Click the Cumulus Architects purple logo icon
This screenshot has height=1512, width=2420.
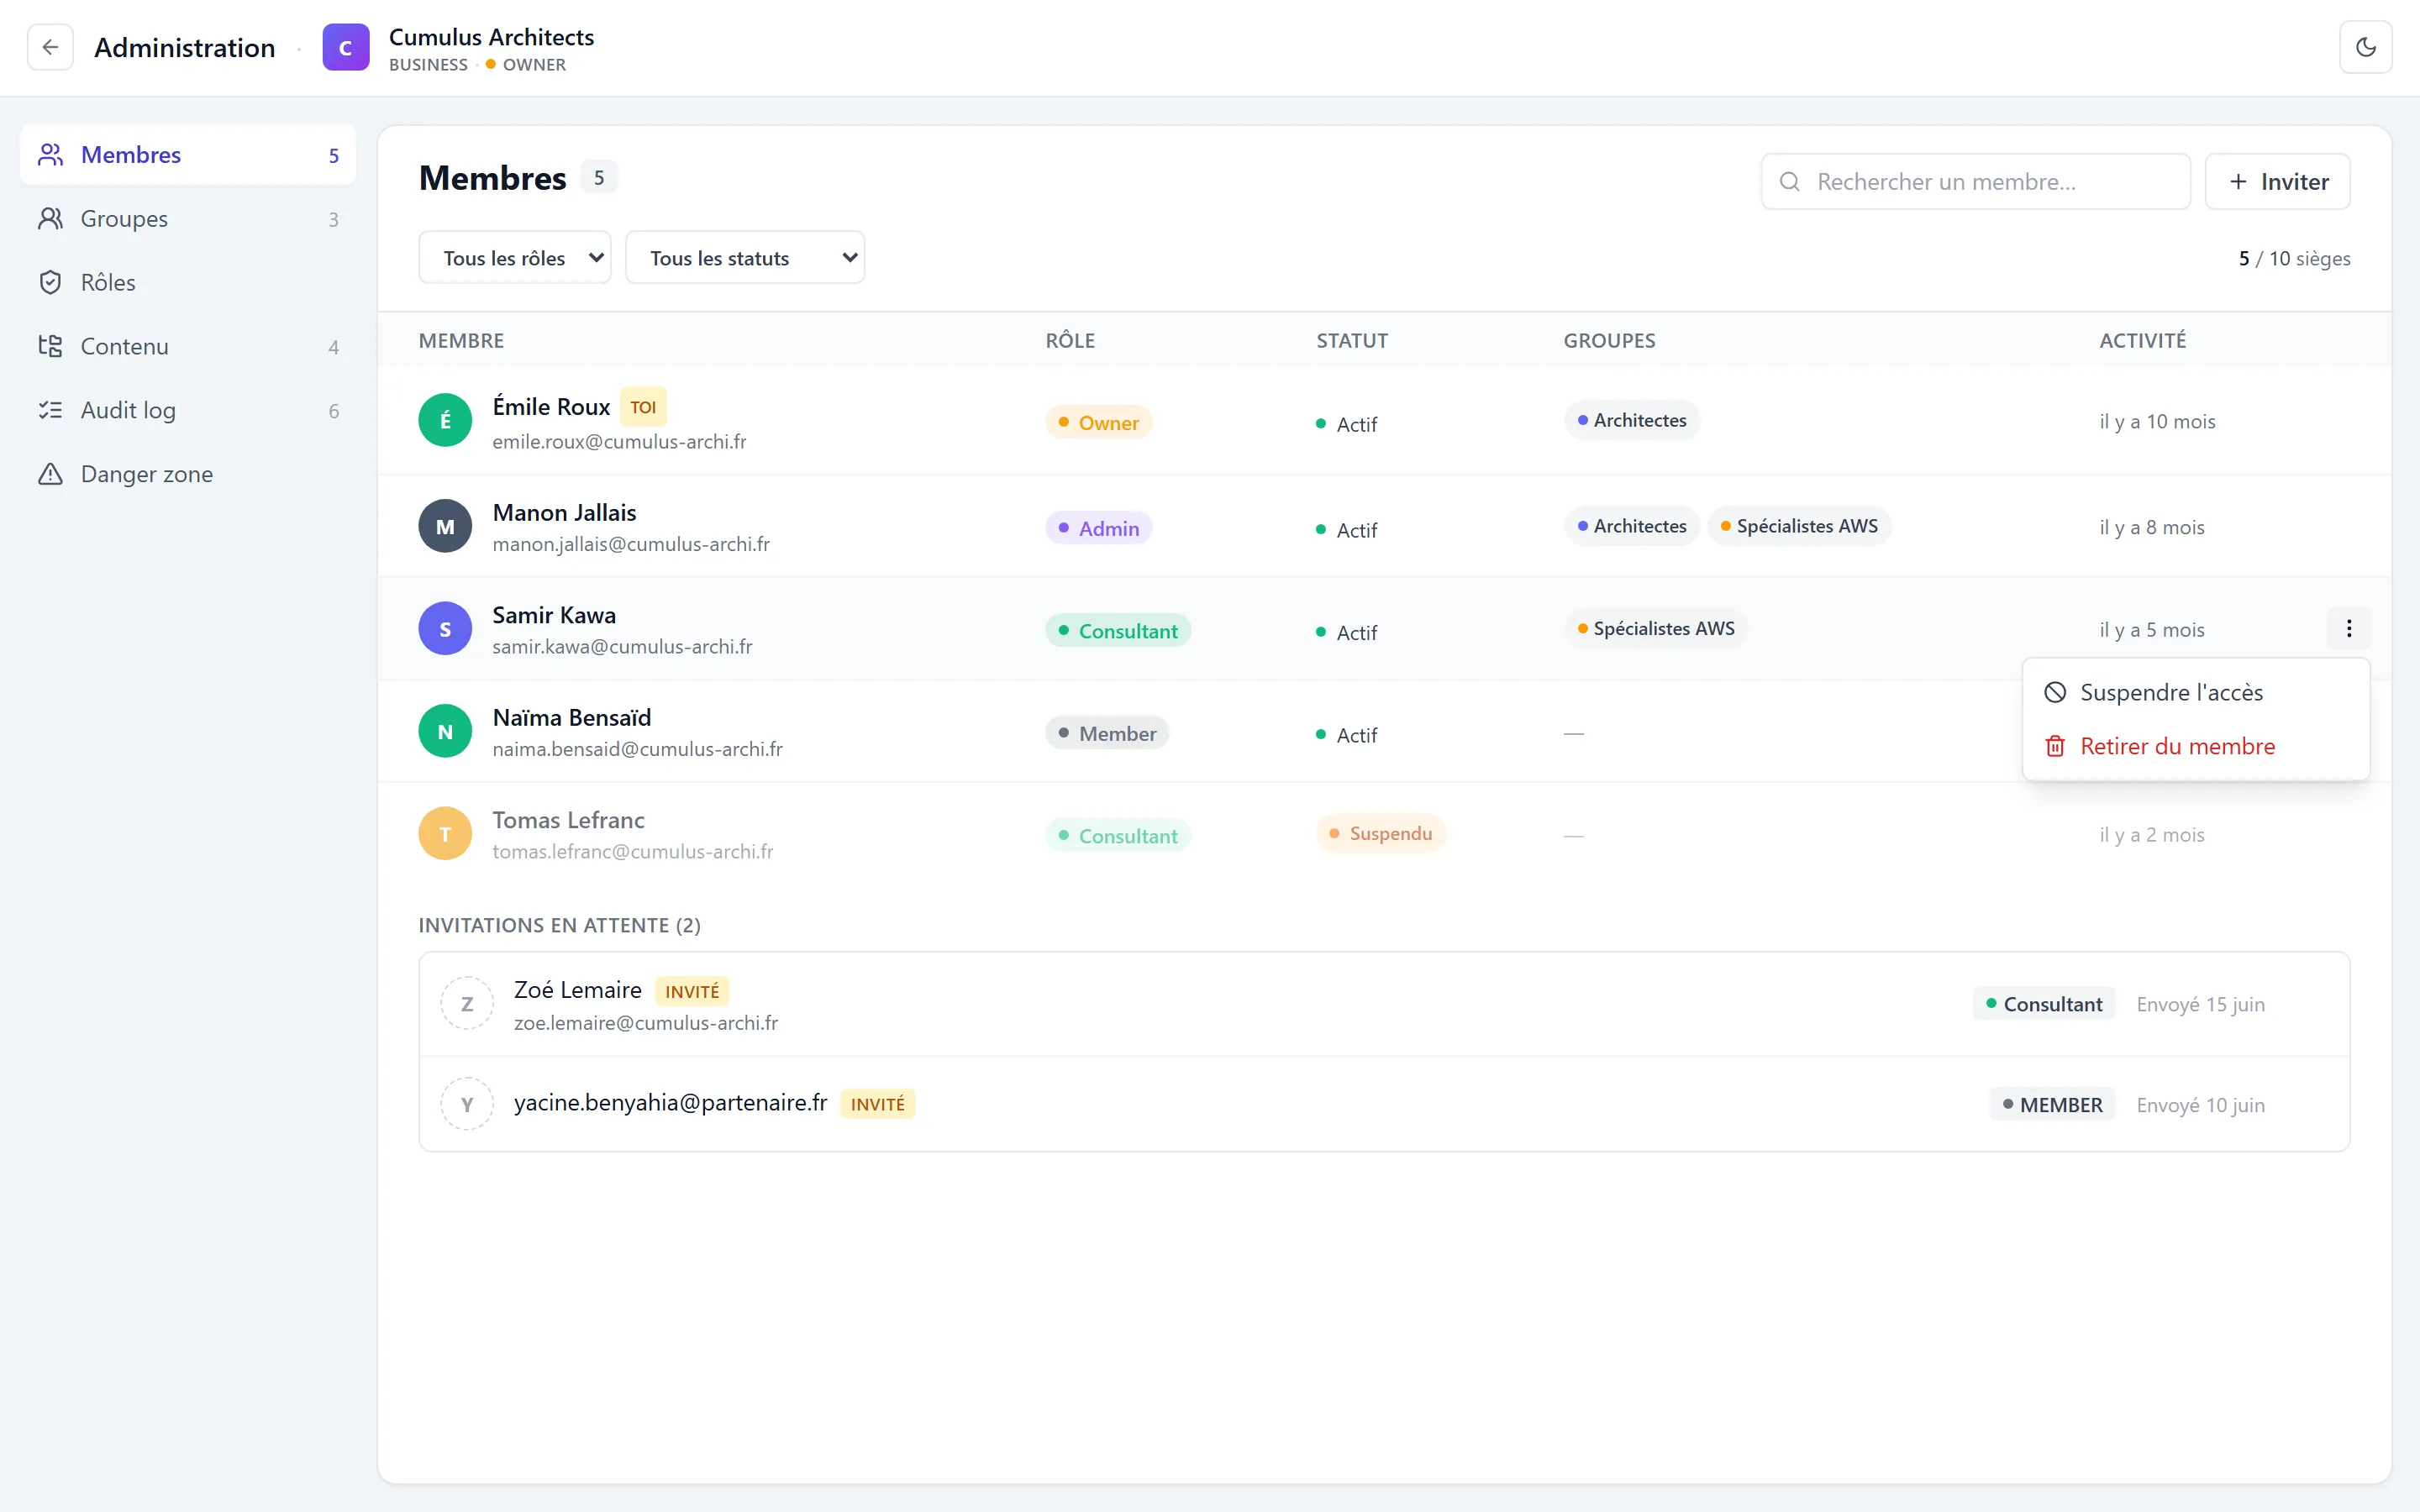[x=346, y=47]
